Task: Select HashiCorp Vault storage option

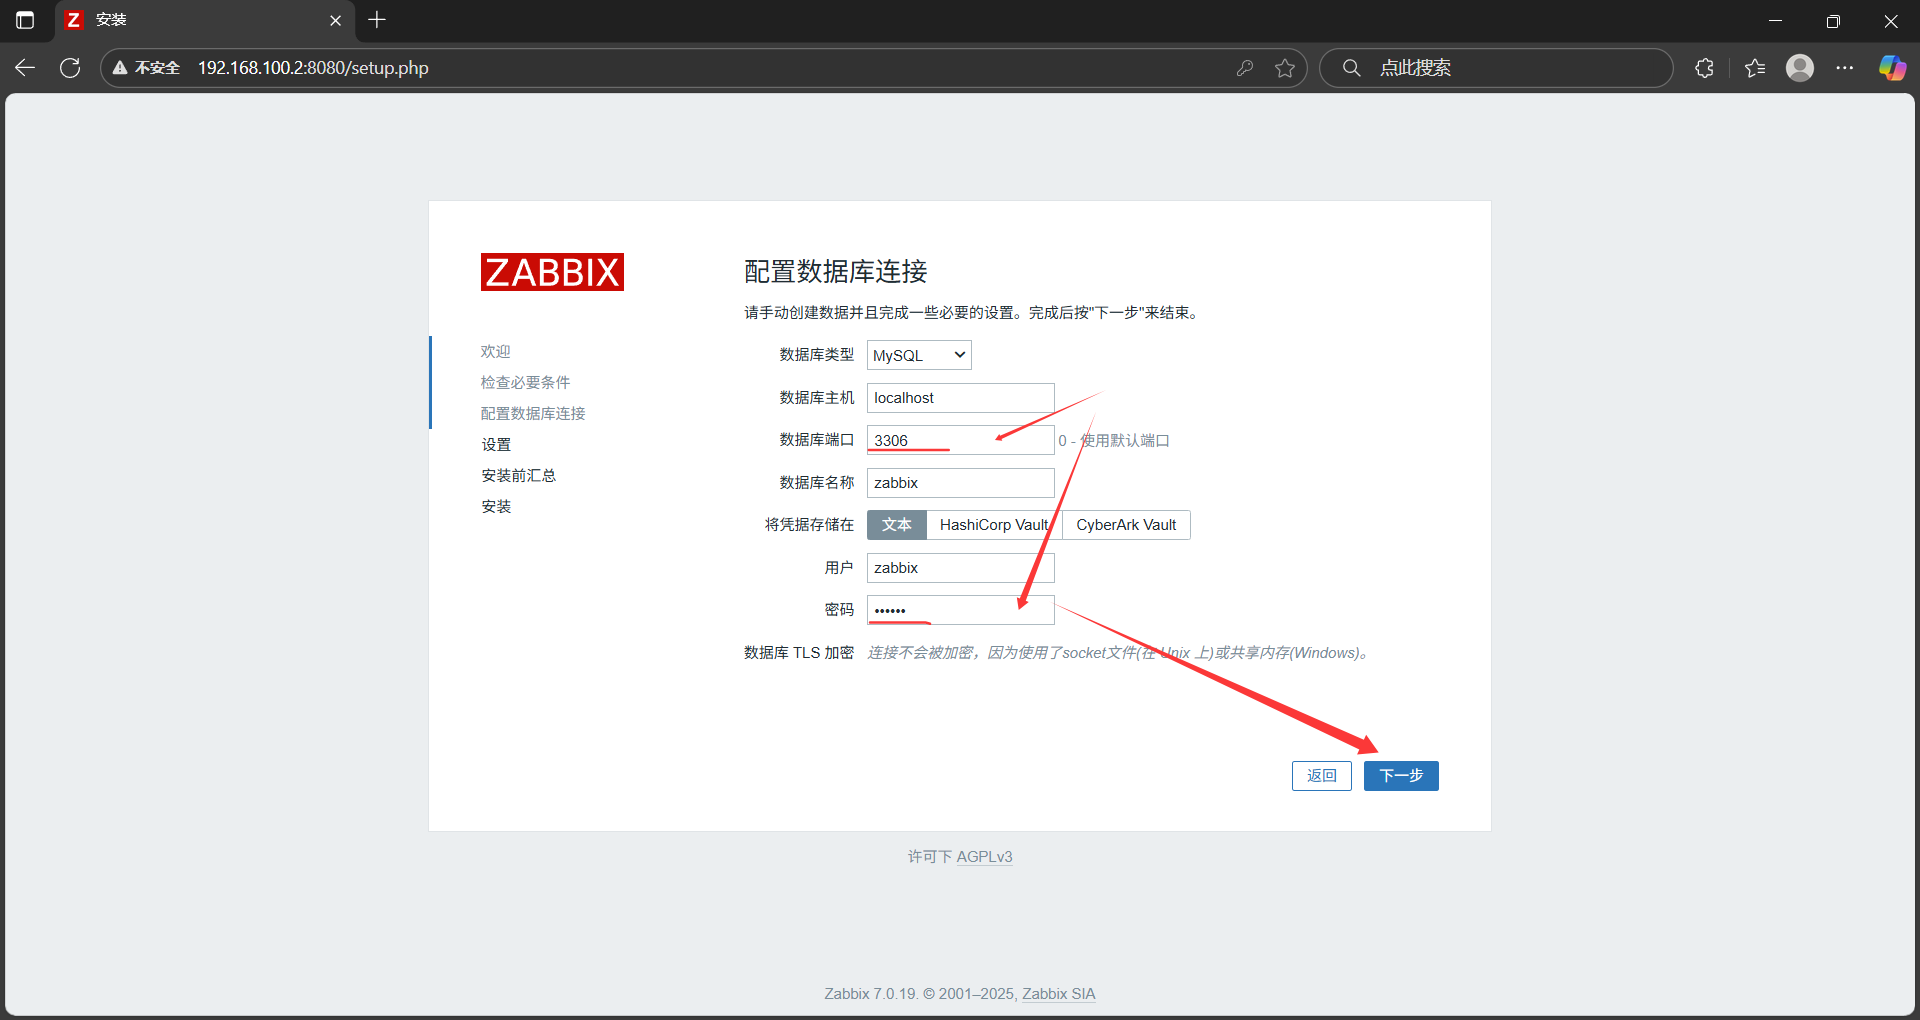Action: pyautogui.click(x=994, y=525)
